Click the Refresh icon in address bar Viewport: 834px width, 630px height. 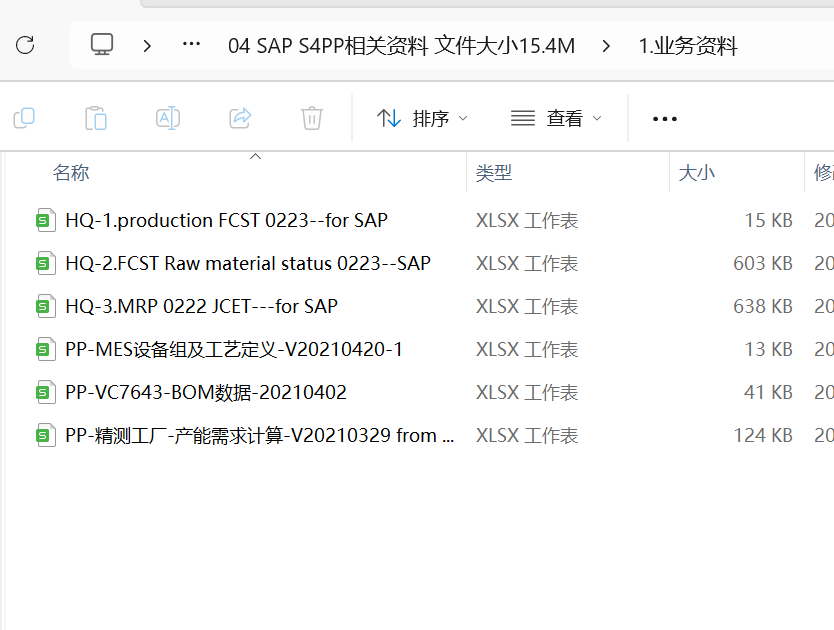(25, 45)
